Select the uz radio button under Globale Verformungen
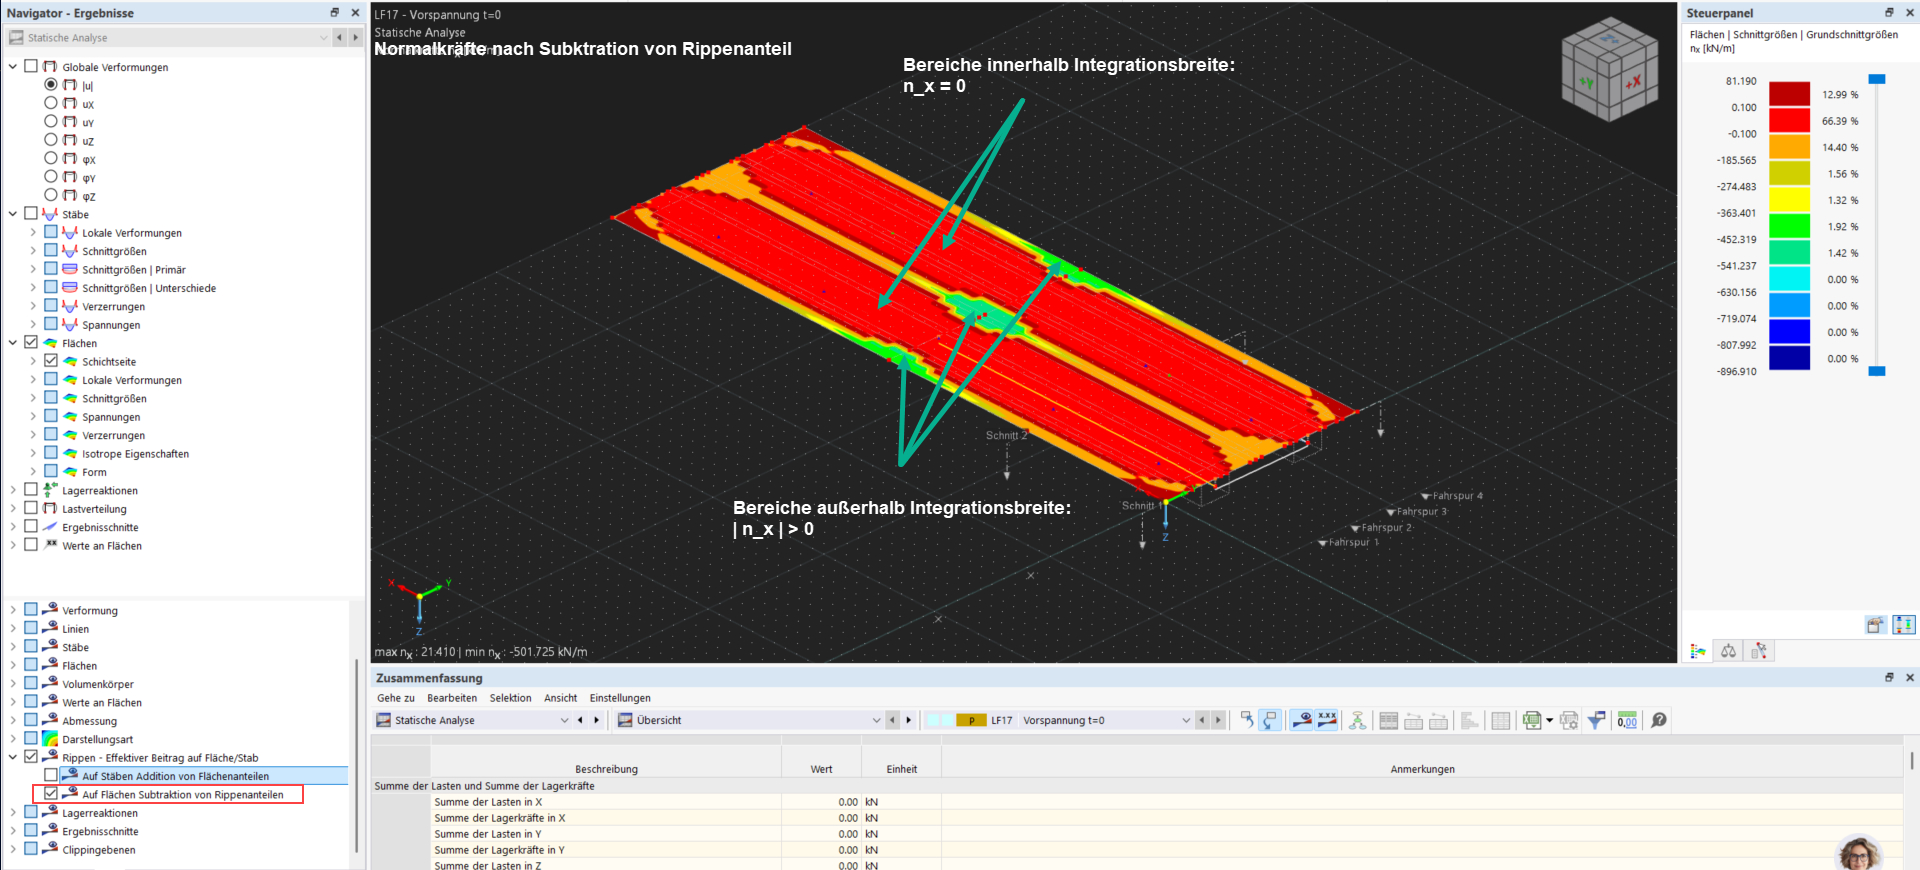The image size is (1920, 870). [51, 140]
